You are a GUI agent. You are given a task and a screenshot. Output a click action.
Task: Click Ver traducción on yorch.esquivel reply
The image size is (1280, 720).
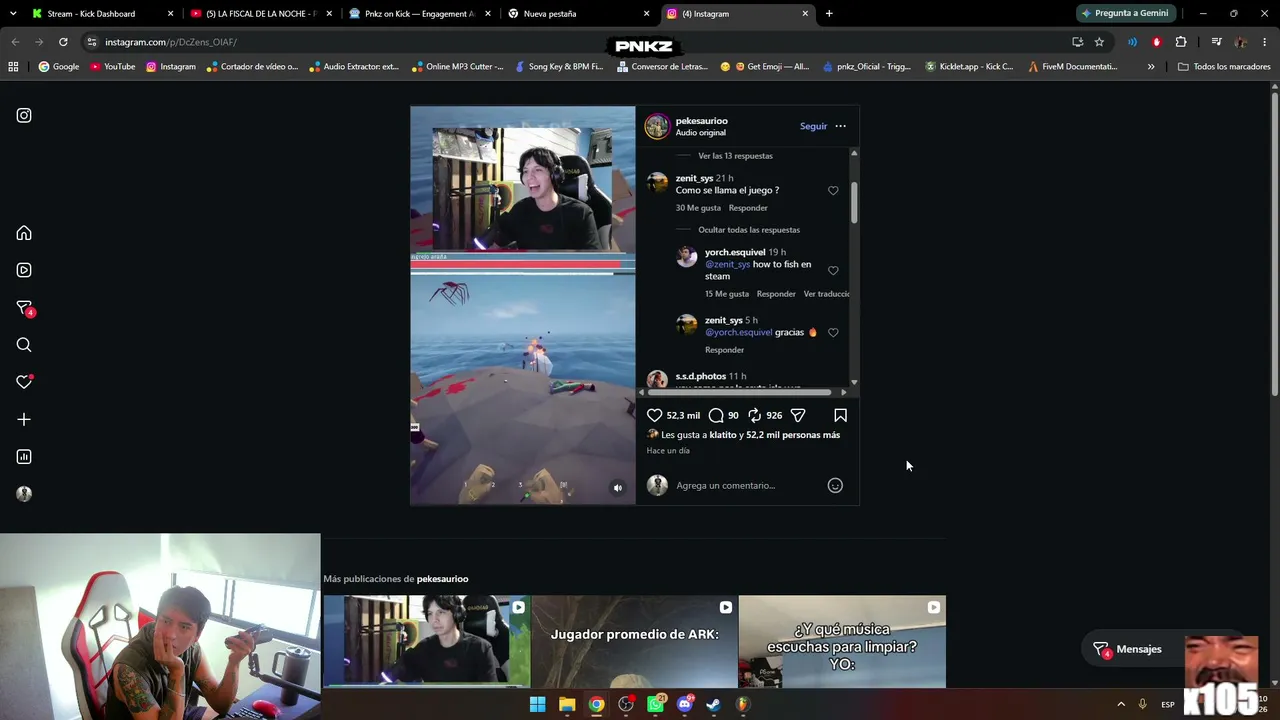[827, 294]
